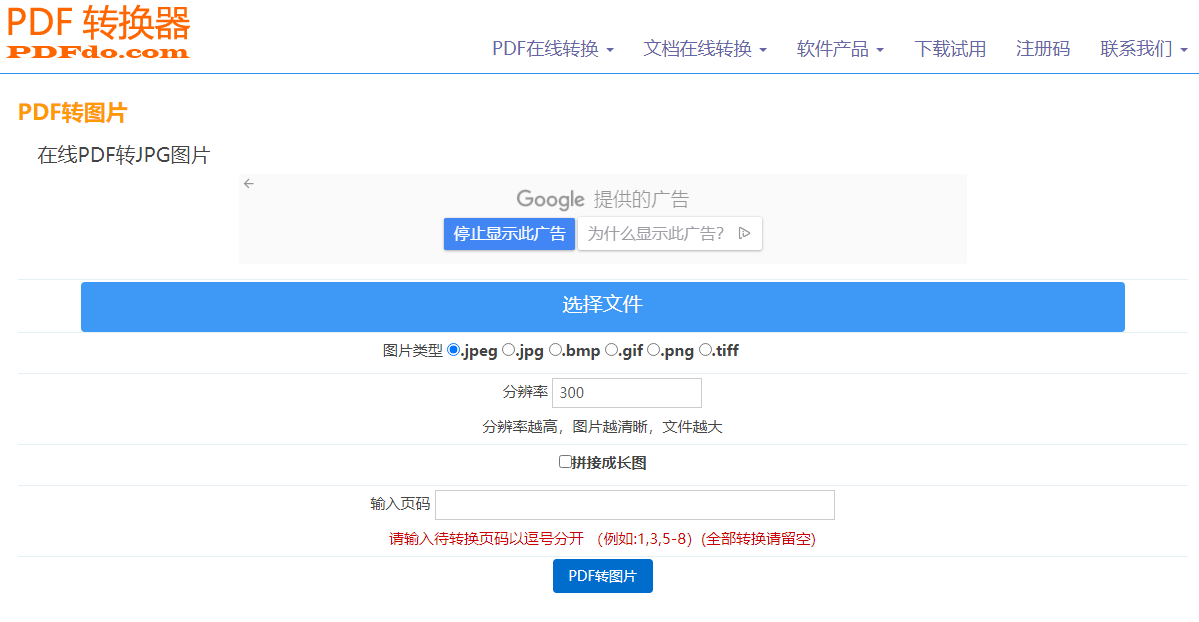Click the 选择文件 upload button
The image size is (1199, 622).
pos(602,306)
